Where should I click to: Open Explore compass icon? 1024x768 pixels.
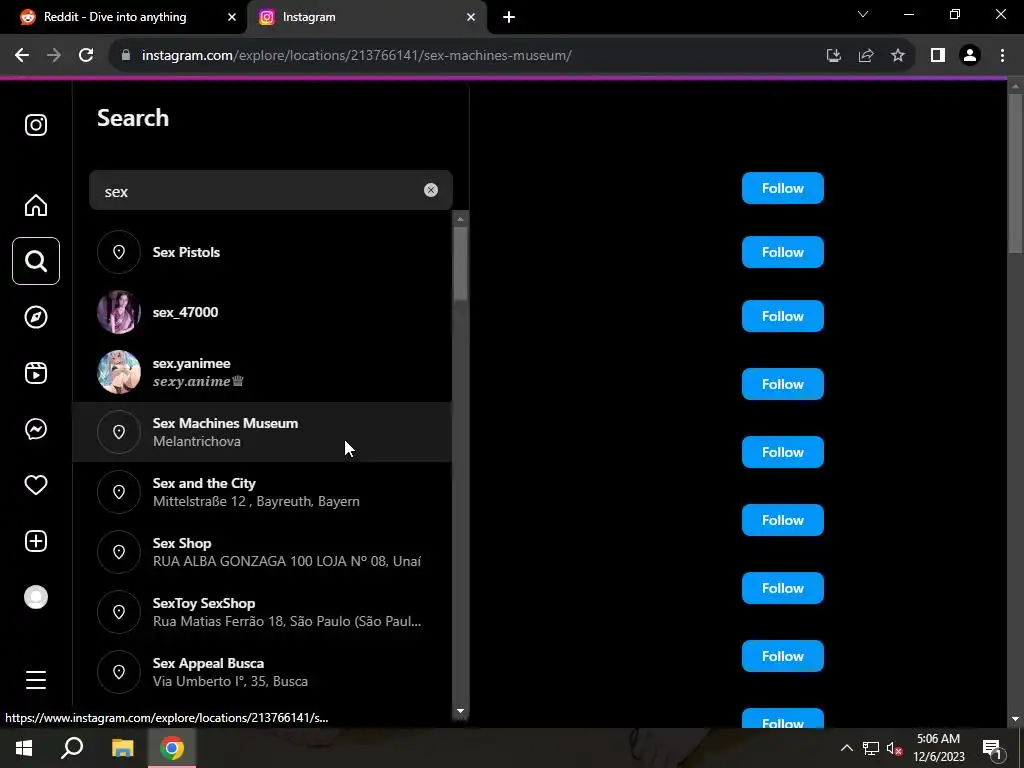coord(36,317)
